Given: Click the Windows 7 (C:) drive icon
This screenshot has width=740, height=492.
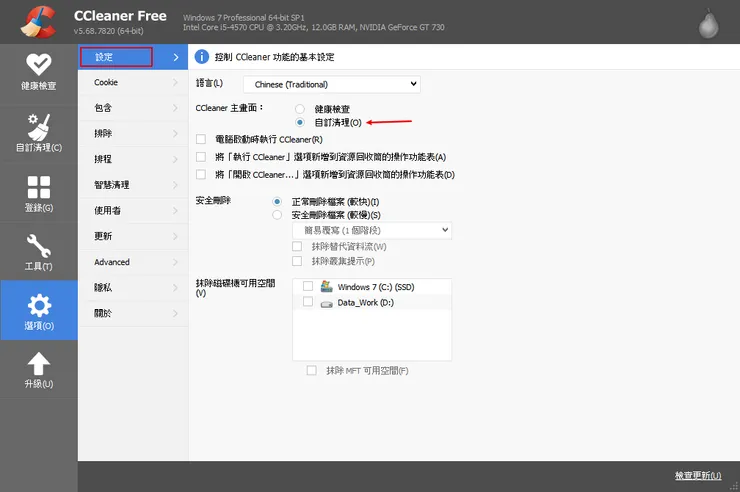Looking at the screenshot, I should [x=327, y=286].
